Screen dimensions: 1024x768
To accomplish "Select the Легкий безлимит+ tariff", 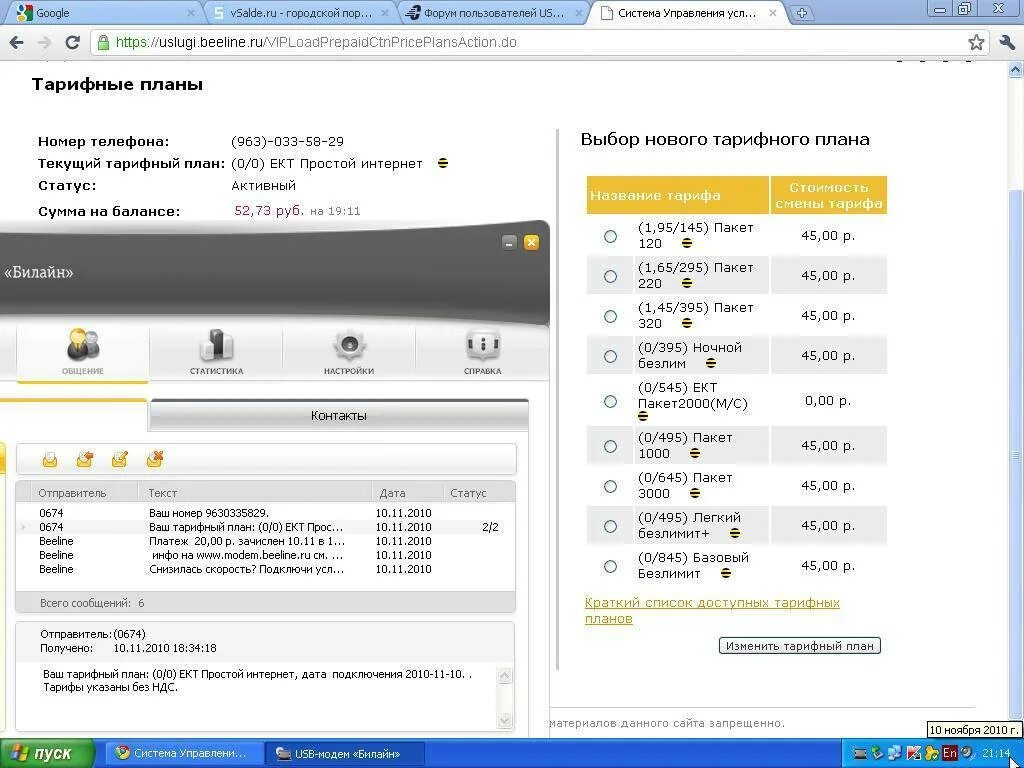I will coord(610,526).
